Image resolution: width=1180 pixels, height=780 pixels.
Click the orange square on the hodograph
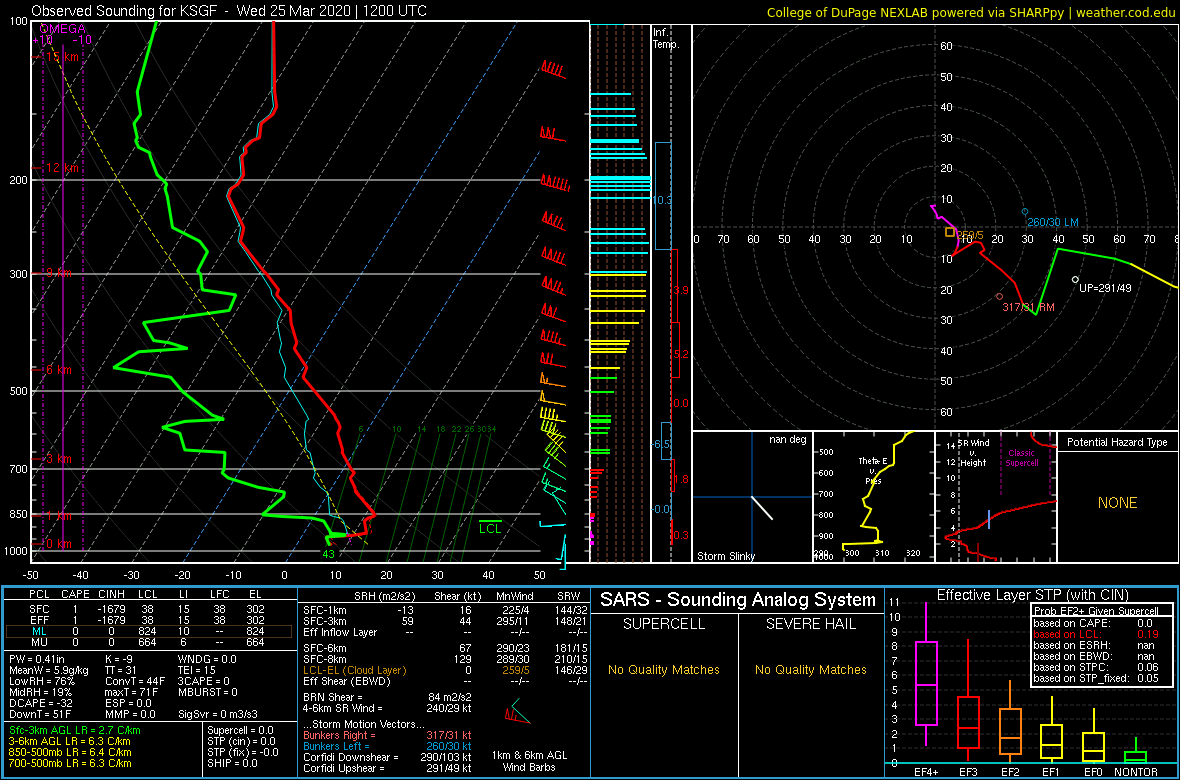950,233
